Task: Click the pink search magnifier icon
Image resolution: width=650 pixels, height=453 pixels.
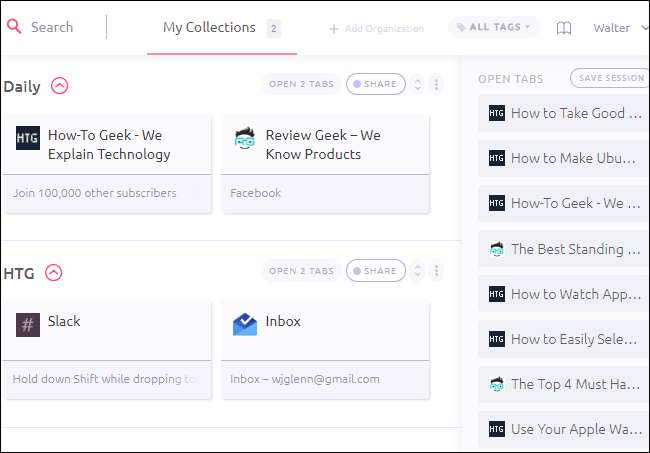Action: point(14,27)
